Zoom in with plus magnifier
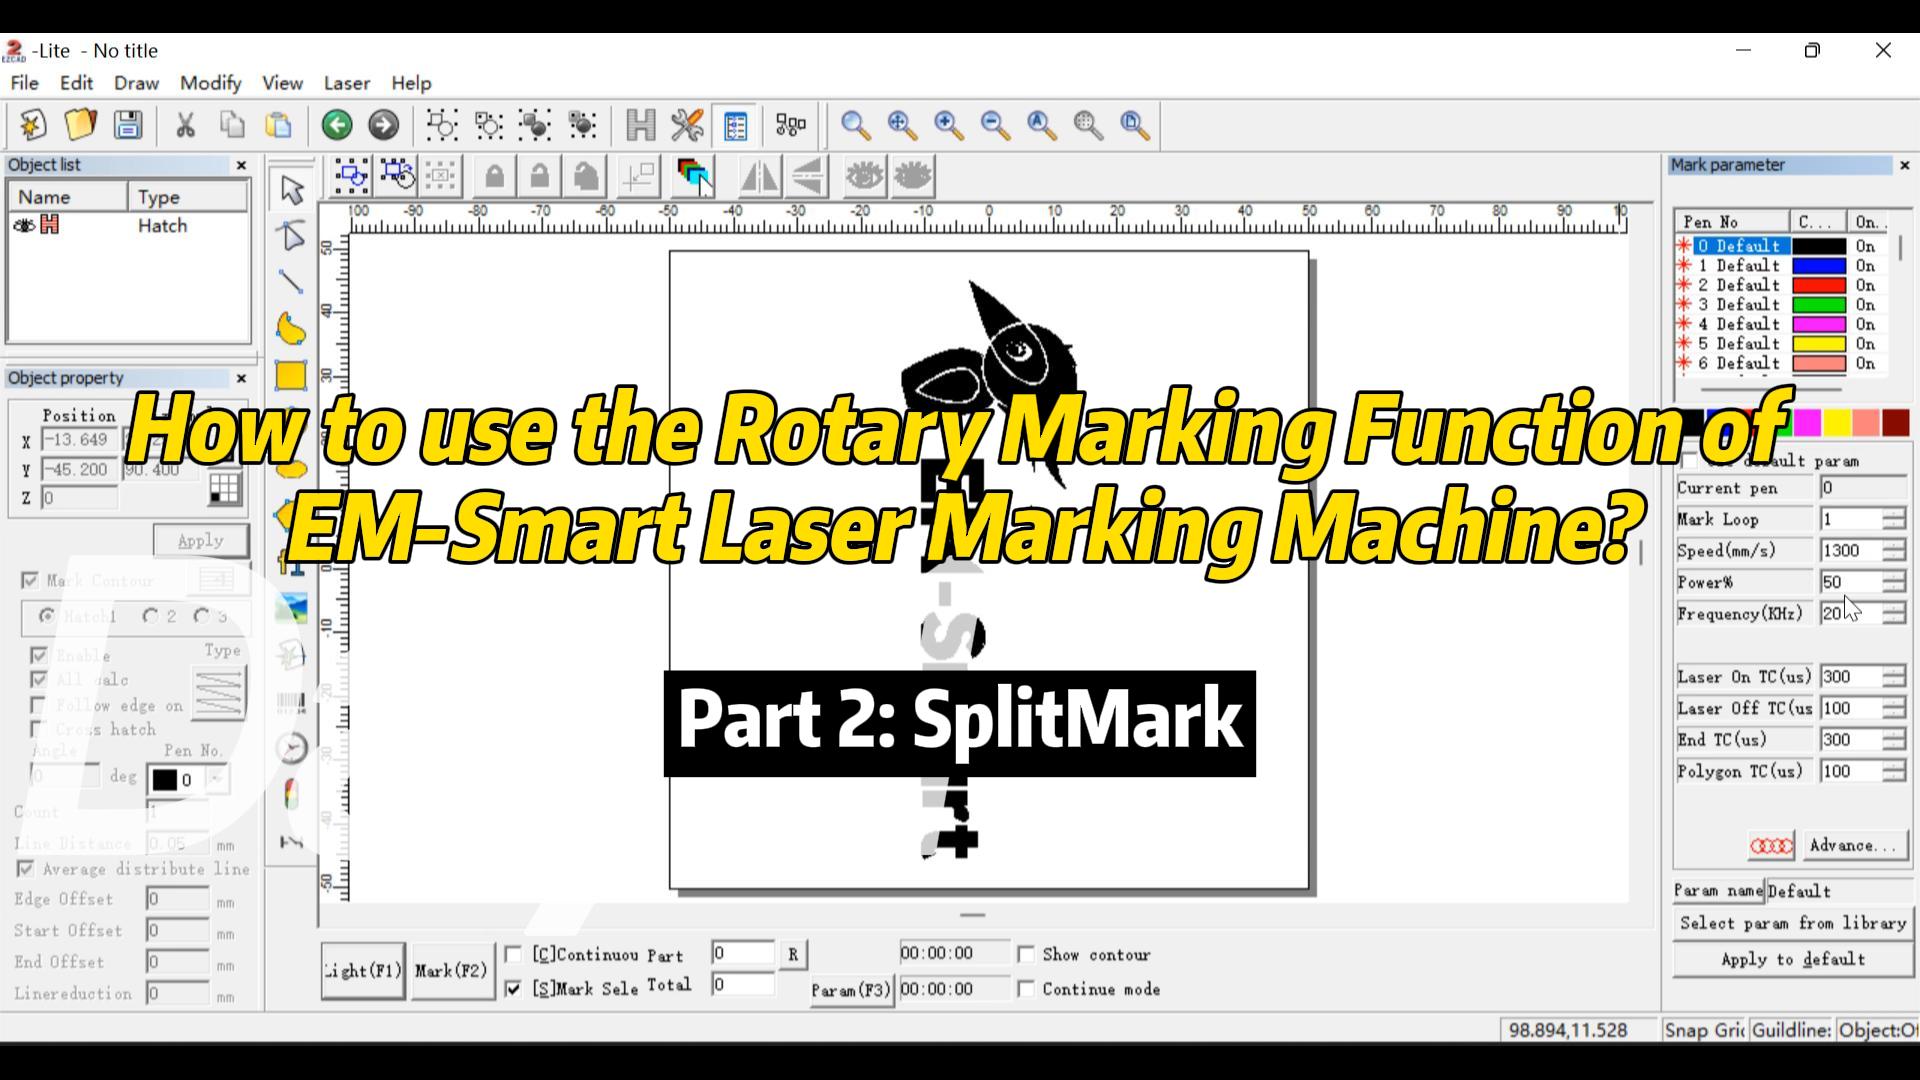Screen dimensions: 1920x1080 click(949, 125)
